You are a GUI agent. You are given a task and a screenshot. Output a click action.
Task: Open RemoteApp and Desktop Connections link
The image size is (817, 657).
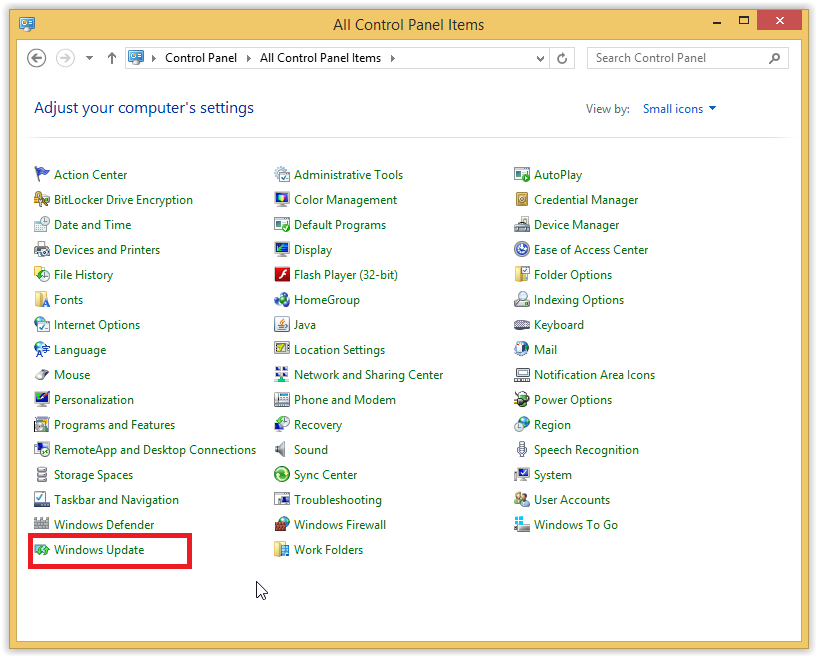click(155, 450)
